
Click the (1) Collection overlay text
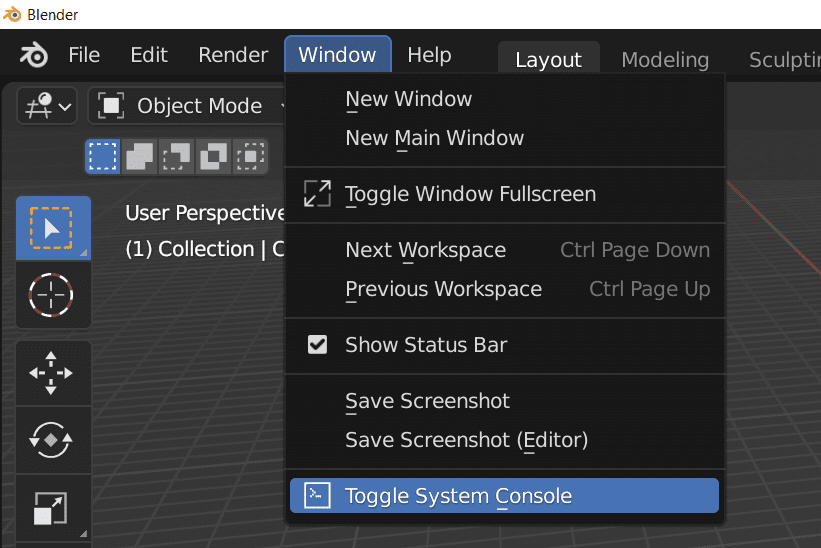[205, 249]
